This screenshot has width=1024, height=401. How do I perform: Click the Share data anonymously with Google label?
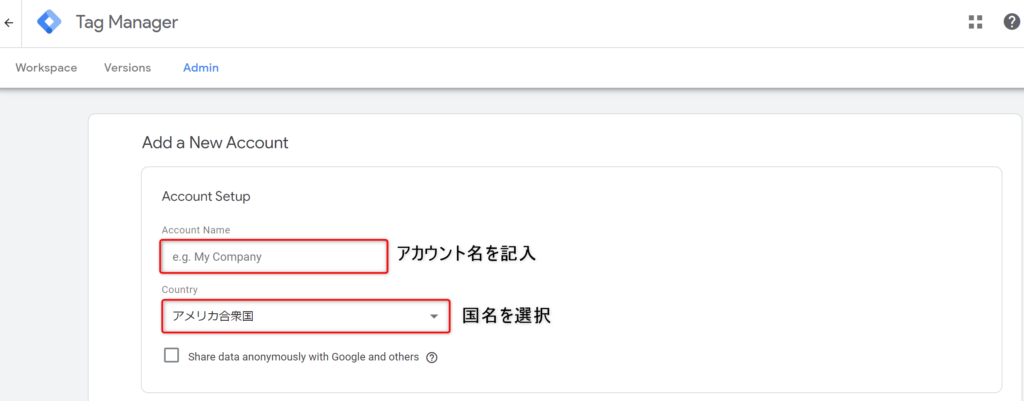click(x=303, y=357)
